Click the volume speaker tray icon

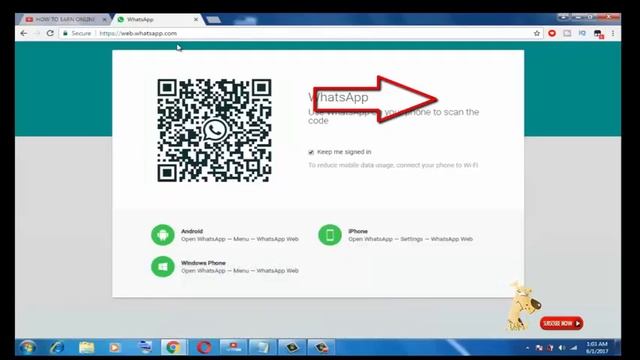coord(562,348)
